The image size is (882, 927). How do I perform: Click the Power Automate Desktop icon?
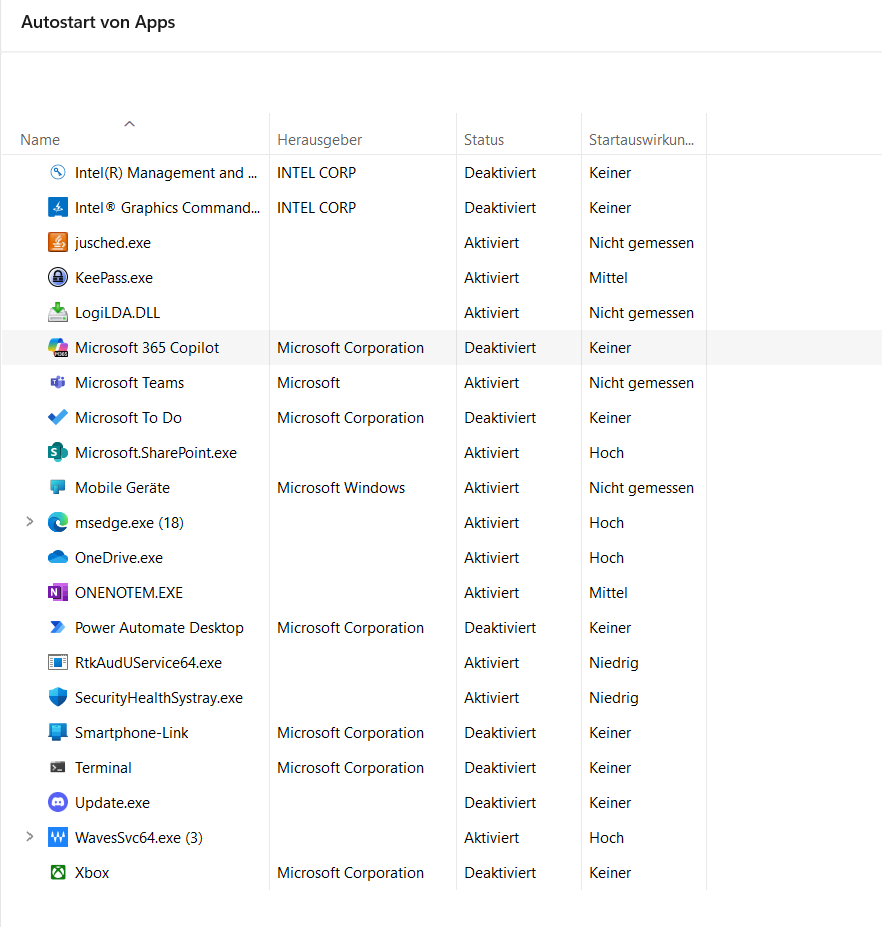pyautogui.click(x=57, y=627)
